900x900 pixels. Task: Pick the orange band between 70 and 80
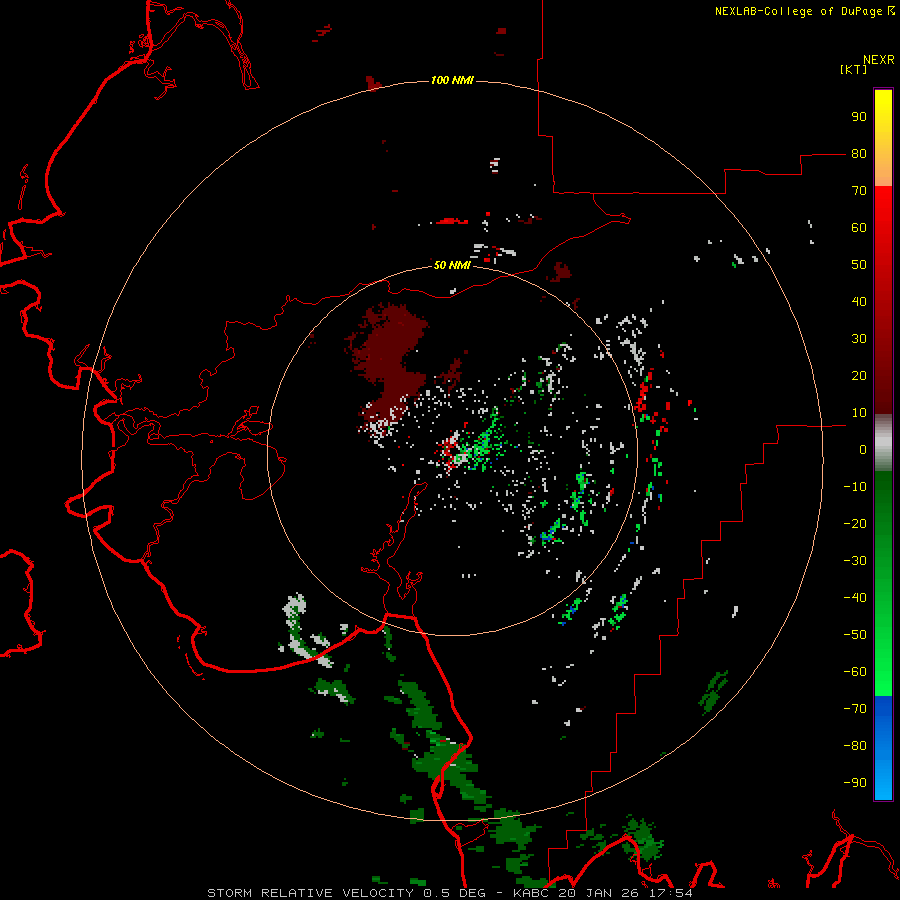tap(883, 172)
